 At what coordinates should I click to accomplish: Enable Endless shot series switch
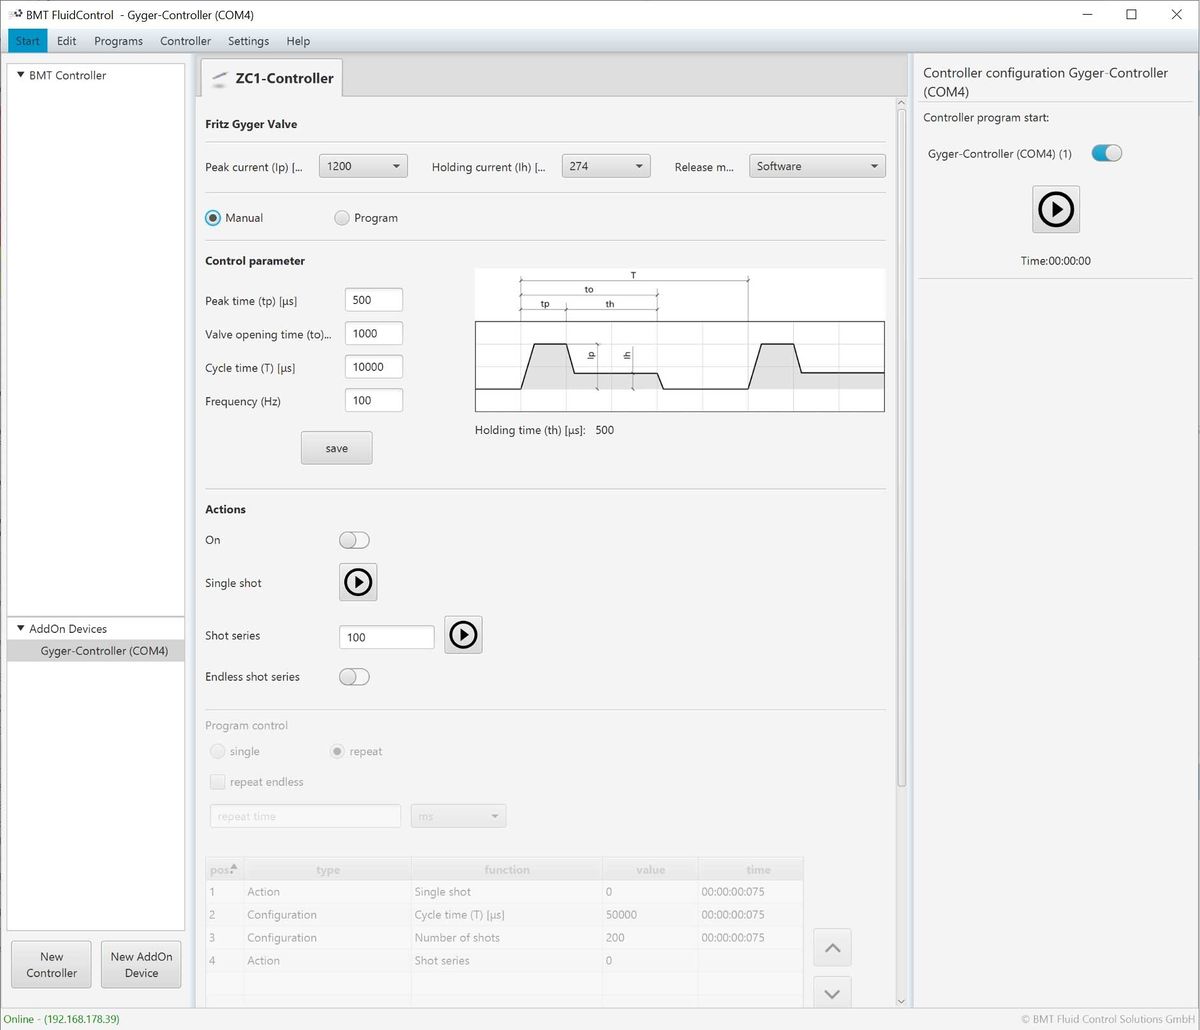(354, 677)
